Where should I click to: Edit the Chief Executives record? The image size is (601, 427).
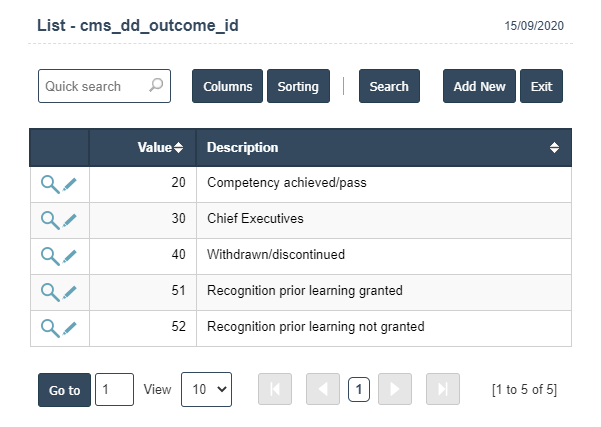[70, 220]
